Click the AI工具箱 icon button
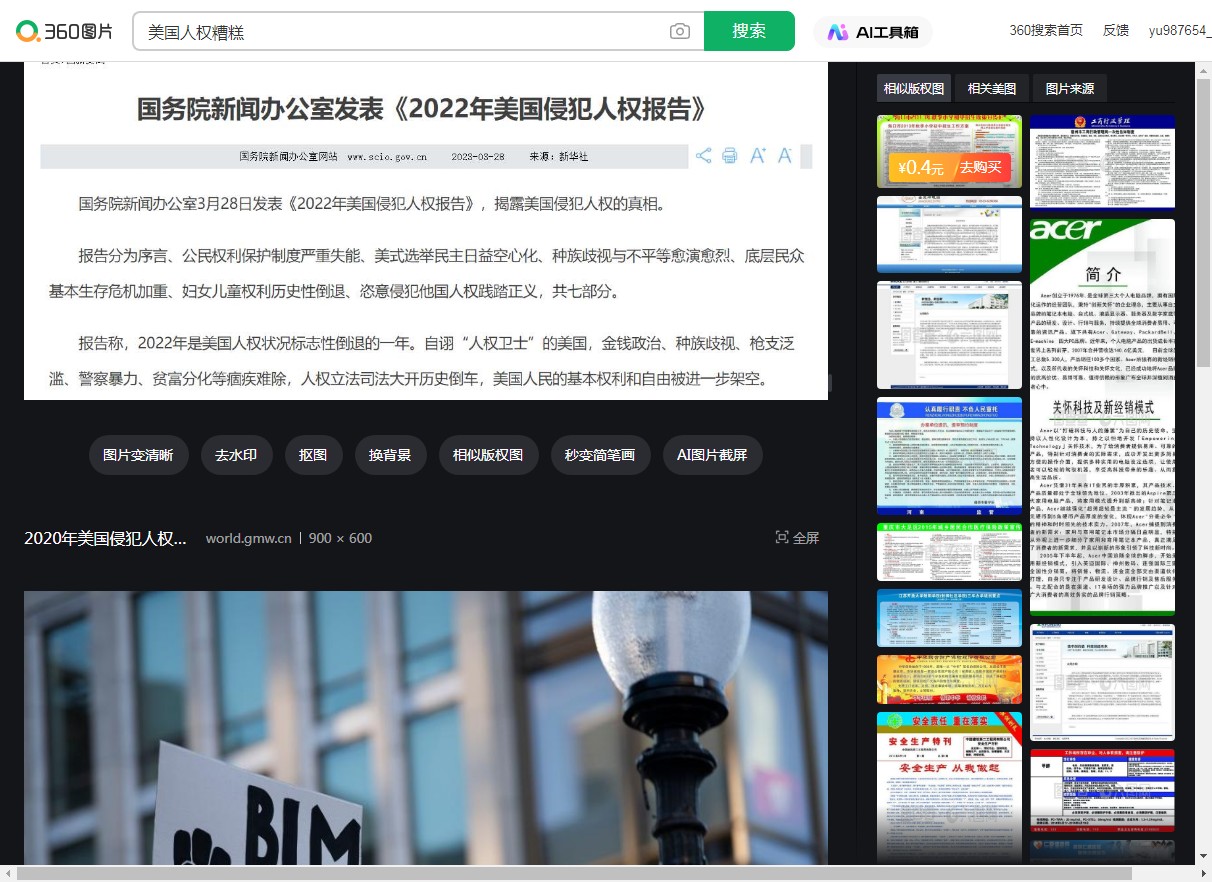Screen dimensions: 1212x882 point(873,32)
